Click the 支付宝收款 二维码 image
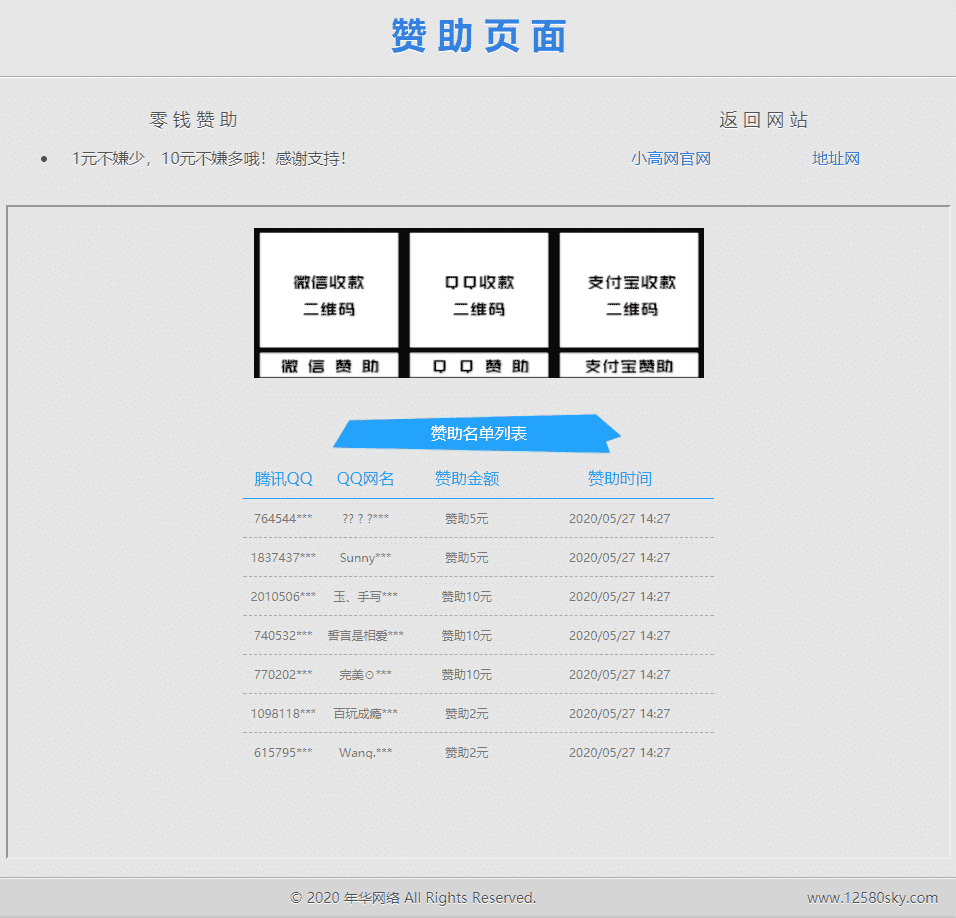 click(629, 290)
